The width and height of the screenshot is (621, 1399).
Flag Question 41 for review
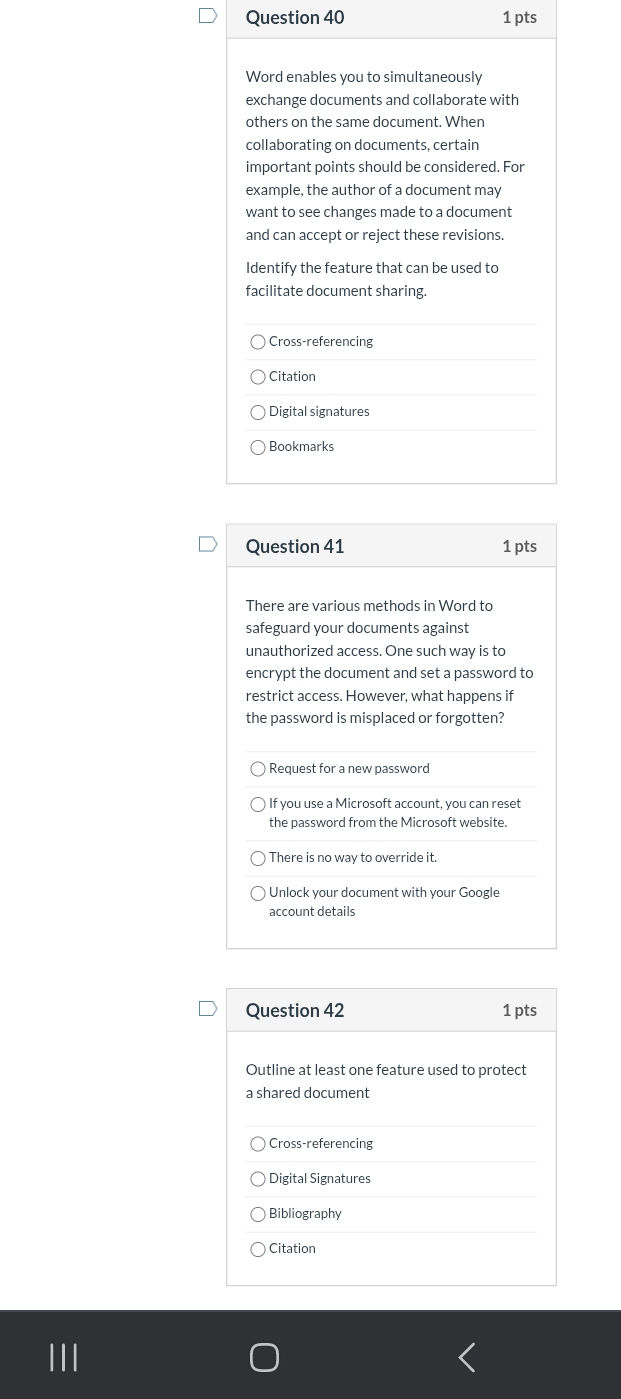pos(207,544)
